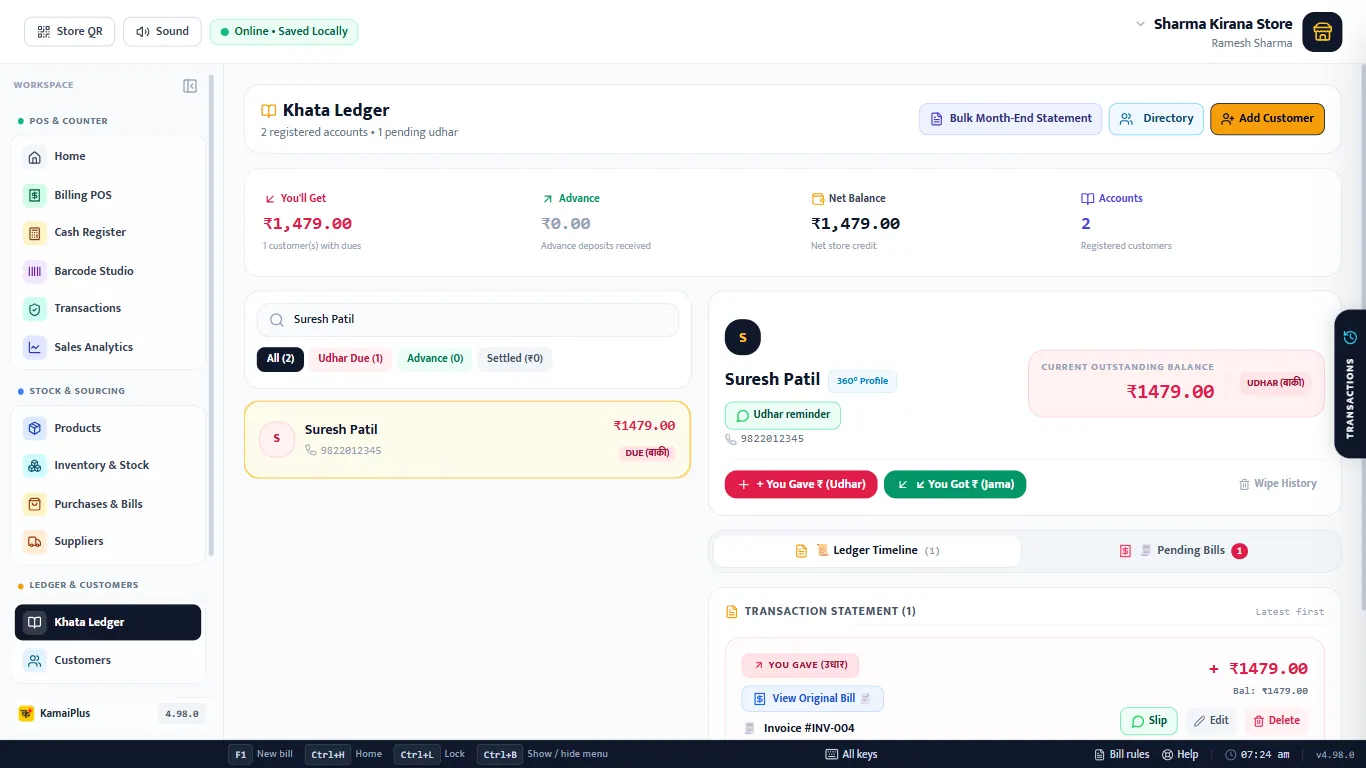Send Udhar reminder via WhatsApp
The width and height of the screenshot is (1366, 768).
[x=783, y=415]
